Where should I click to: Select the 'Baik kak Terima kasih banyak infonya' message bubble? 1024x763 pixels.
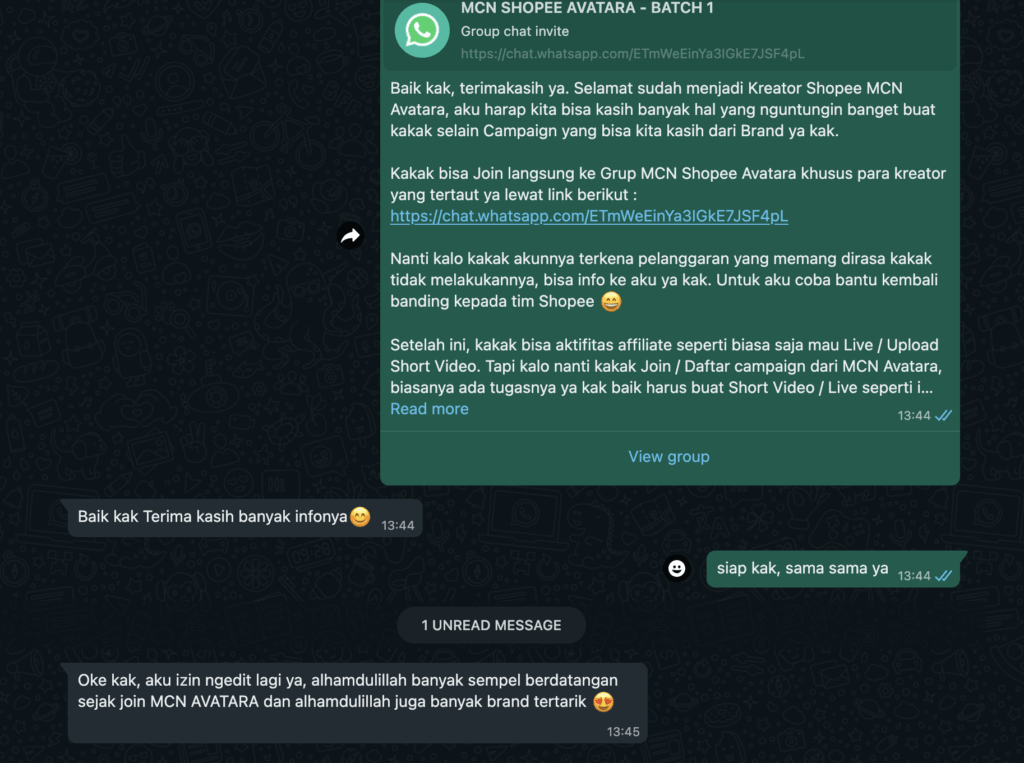pos(245,517)
